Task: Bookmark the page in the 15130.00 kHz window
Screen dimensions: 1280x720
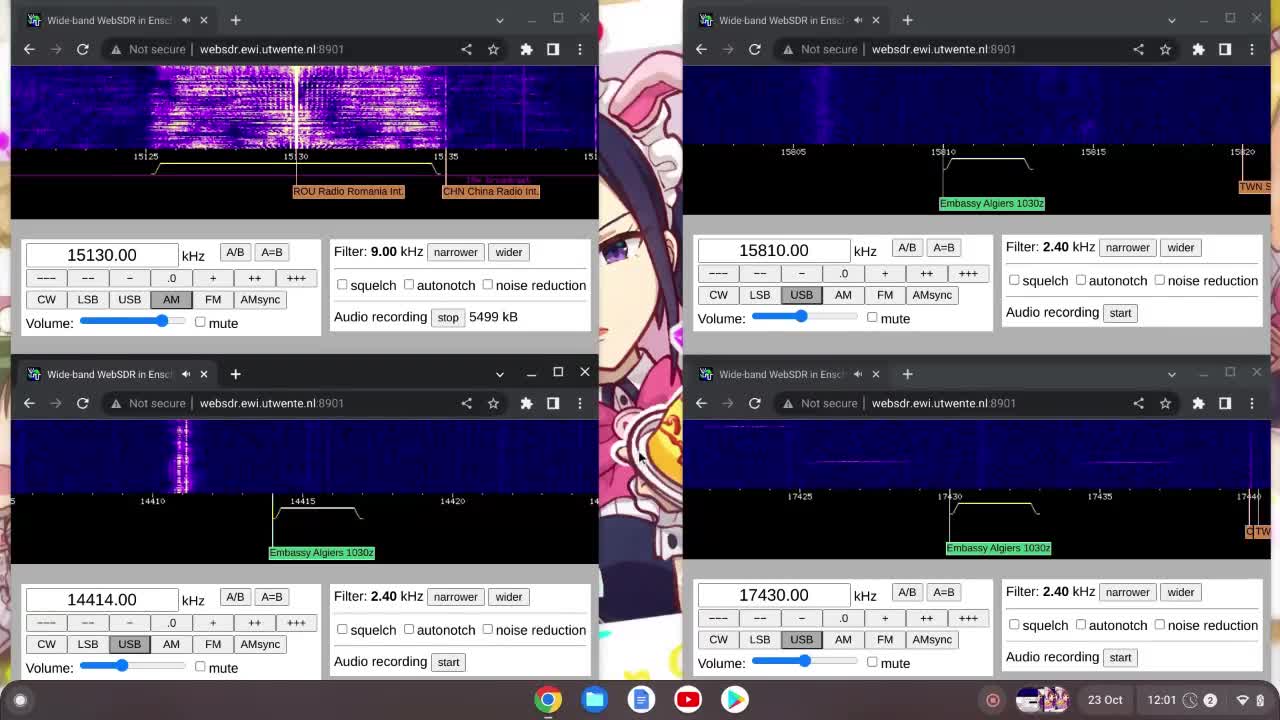Action: pos(493,49)
